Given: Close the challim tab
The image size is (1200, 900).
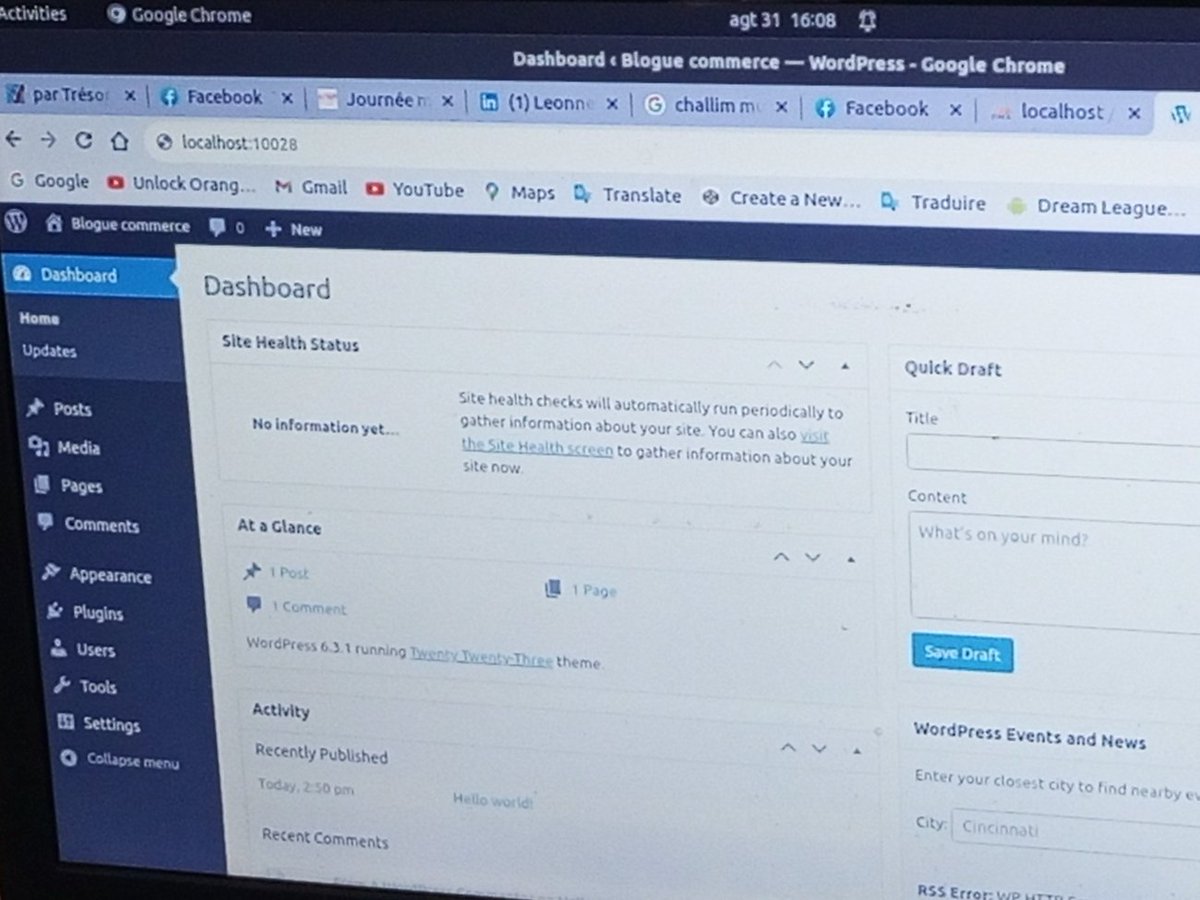Looking at the screenshot, I should 781,106.
